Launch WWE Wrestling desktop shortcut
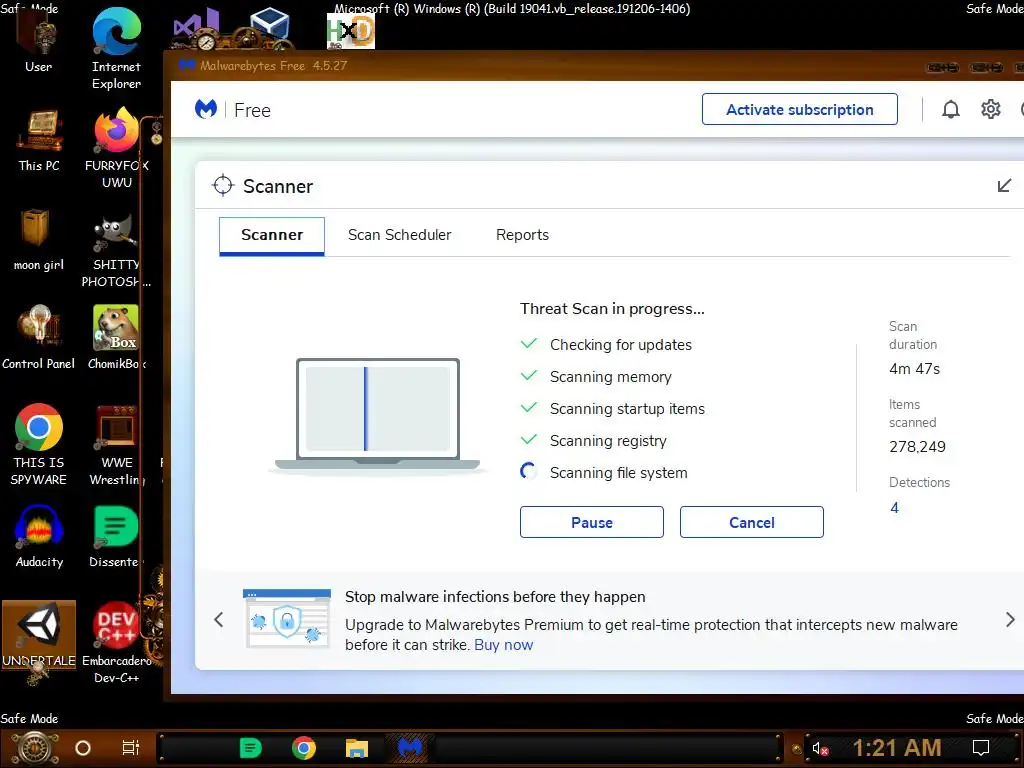This screenshot has width=1024, height=768. pos(117,445)
